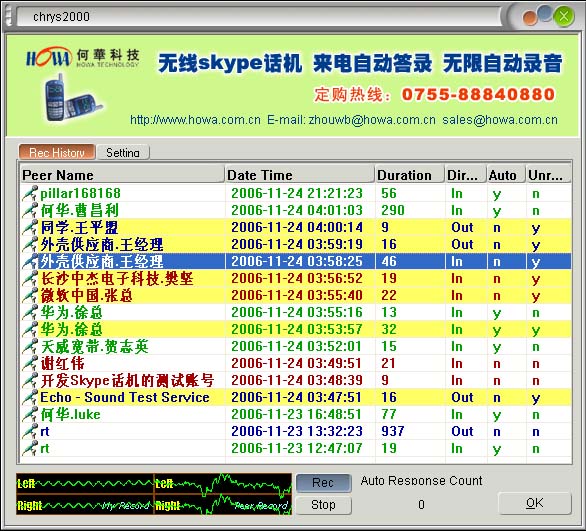The image size is (586, 531).
Task: Select the 何华.luke record
Action: (295, 414)
